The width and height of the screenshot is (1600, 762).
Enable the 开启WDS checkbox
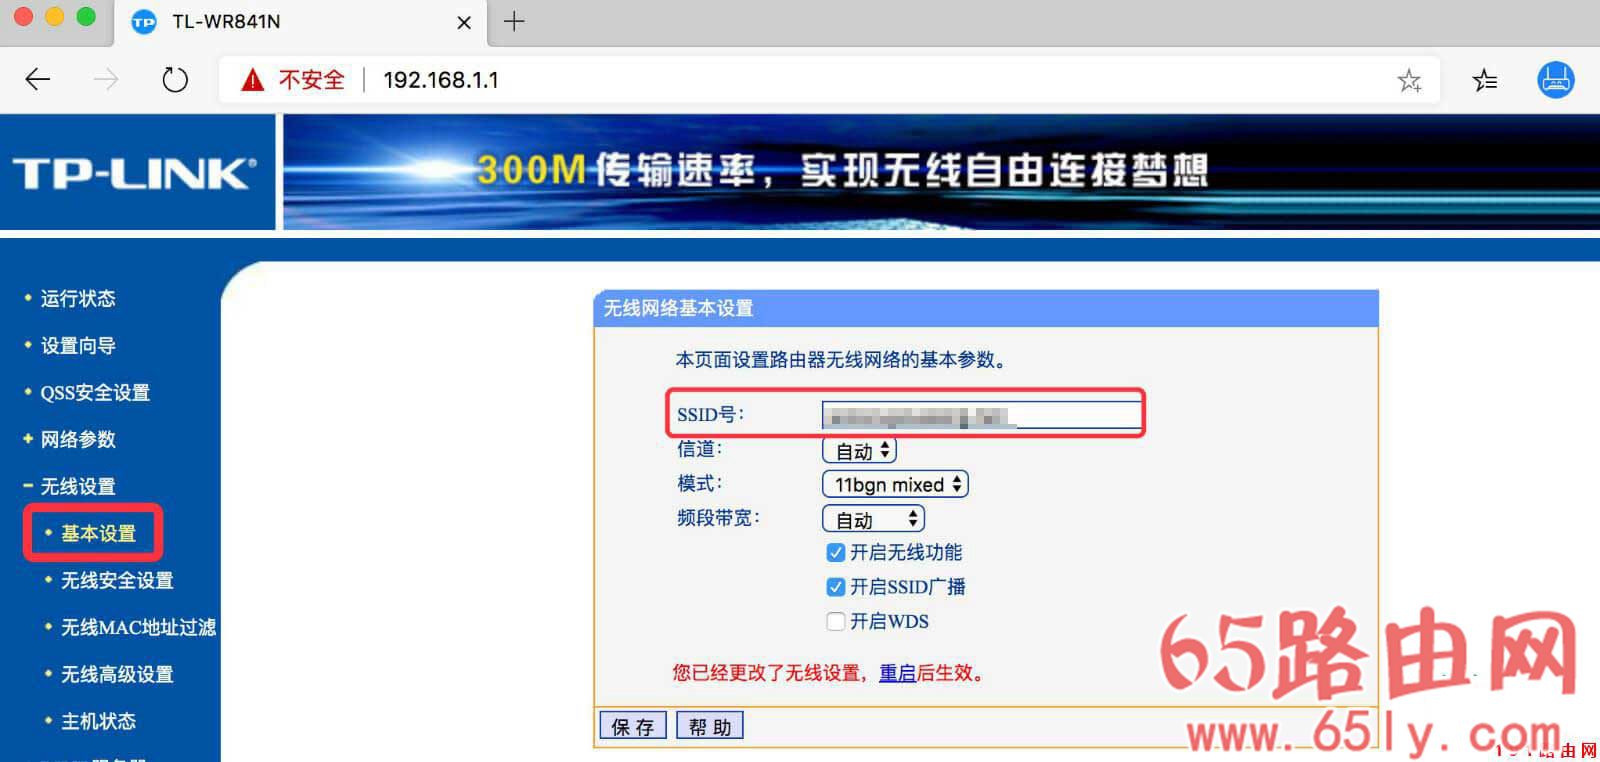pyautogui.click(x=836, y=621)
